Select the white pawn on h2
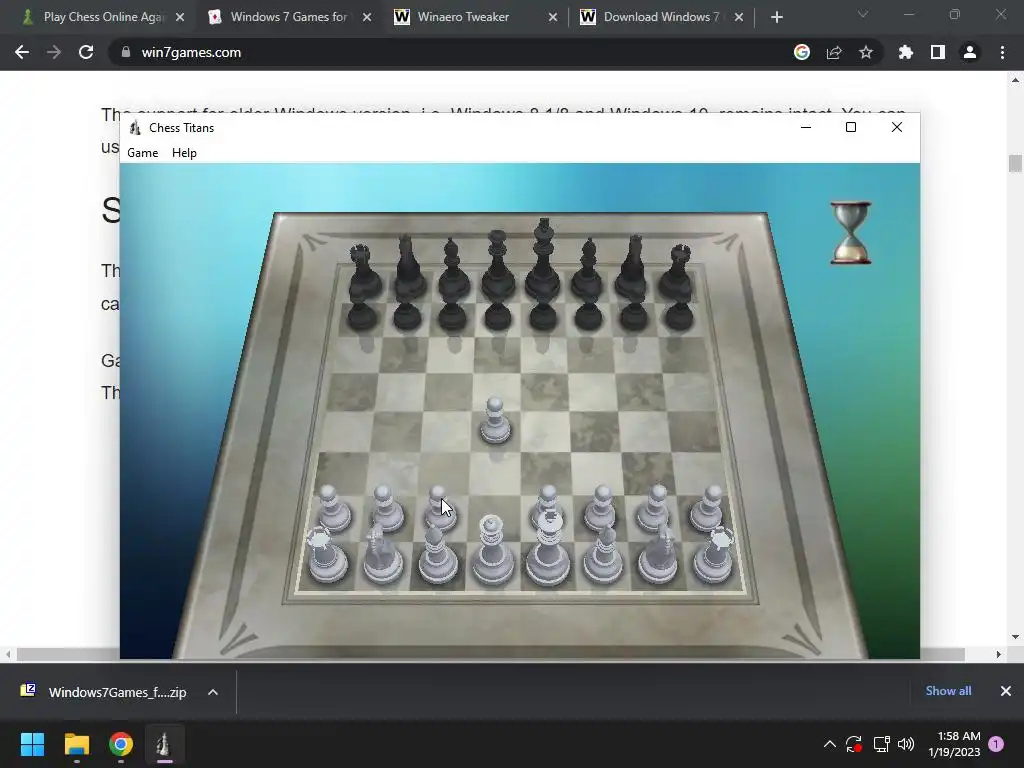This screenshot has height=768, width=1024. click(708, 509)
